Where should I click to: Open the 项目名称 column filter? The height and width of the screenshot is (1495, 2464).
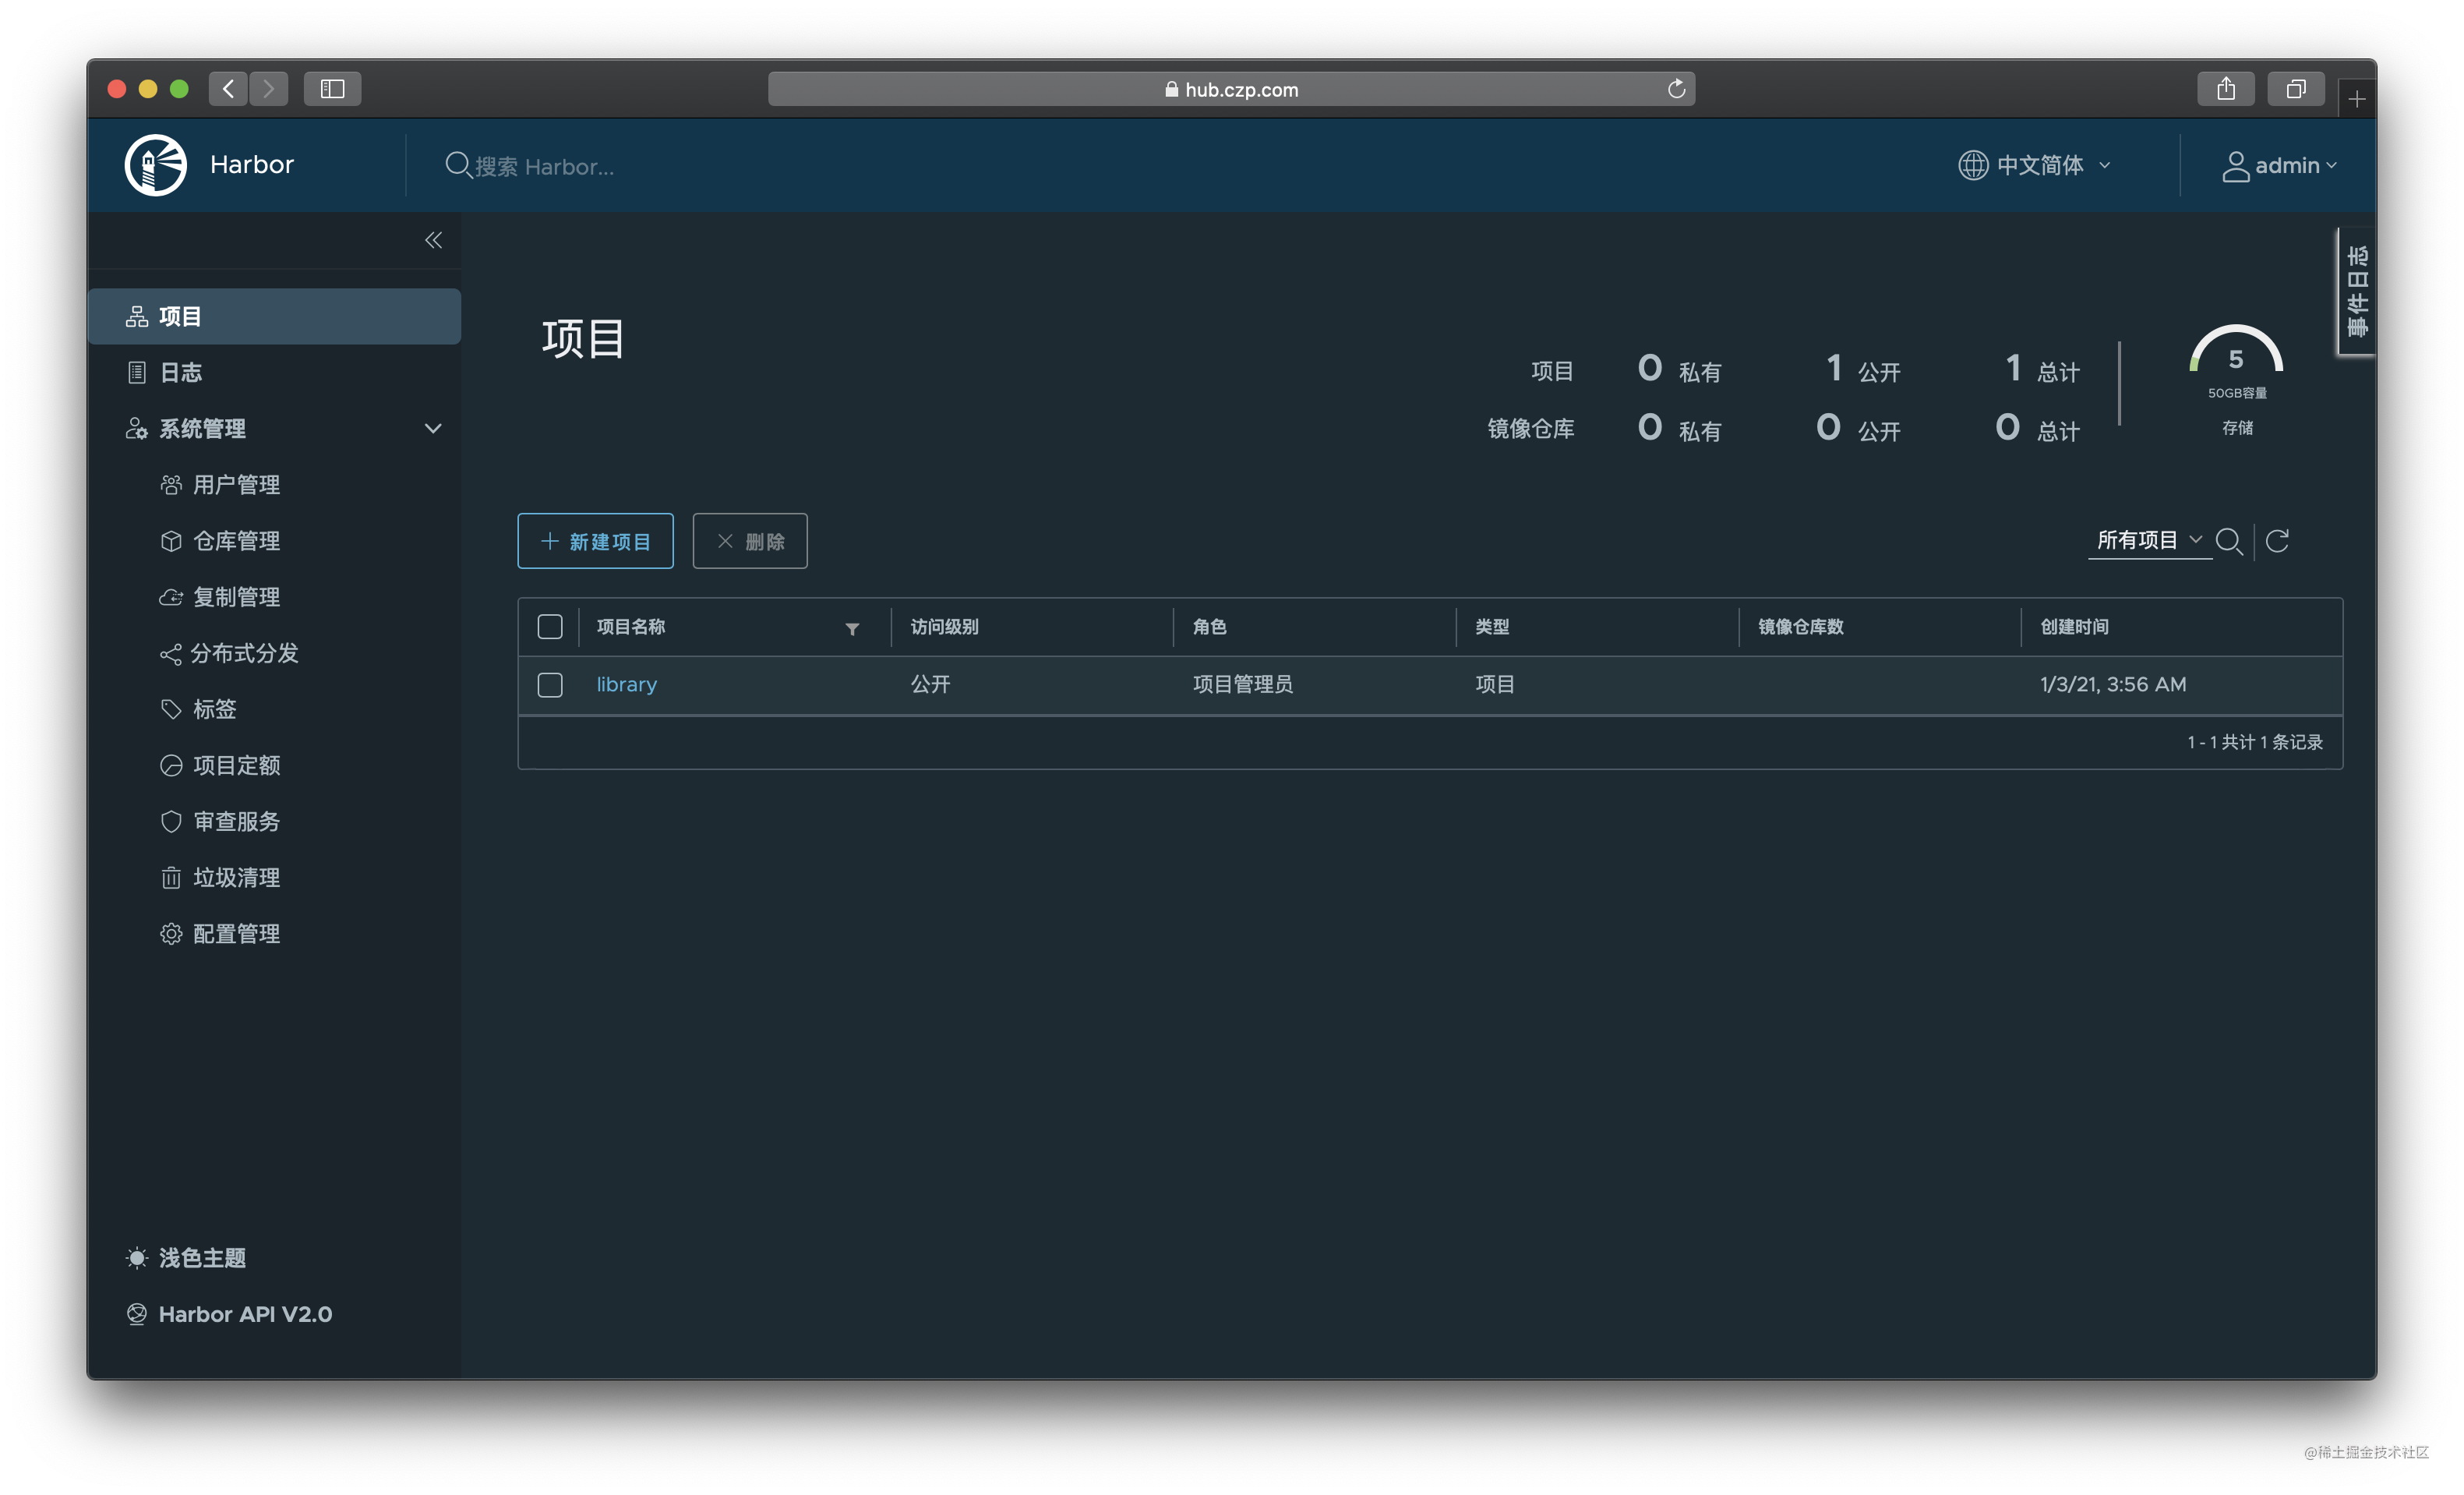tap(852, 628)
